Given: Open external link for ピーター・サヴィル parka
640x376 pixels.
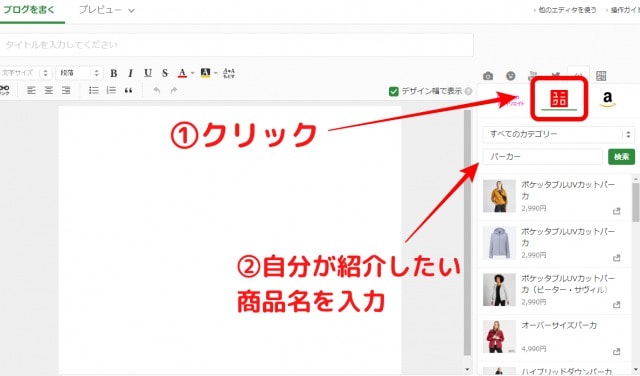Looking at the screenshot, I should (x=616, y=305).
